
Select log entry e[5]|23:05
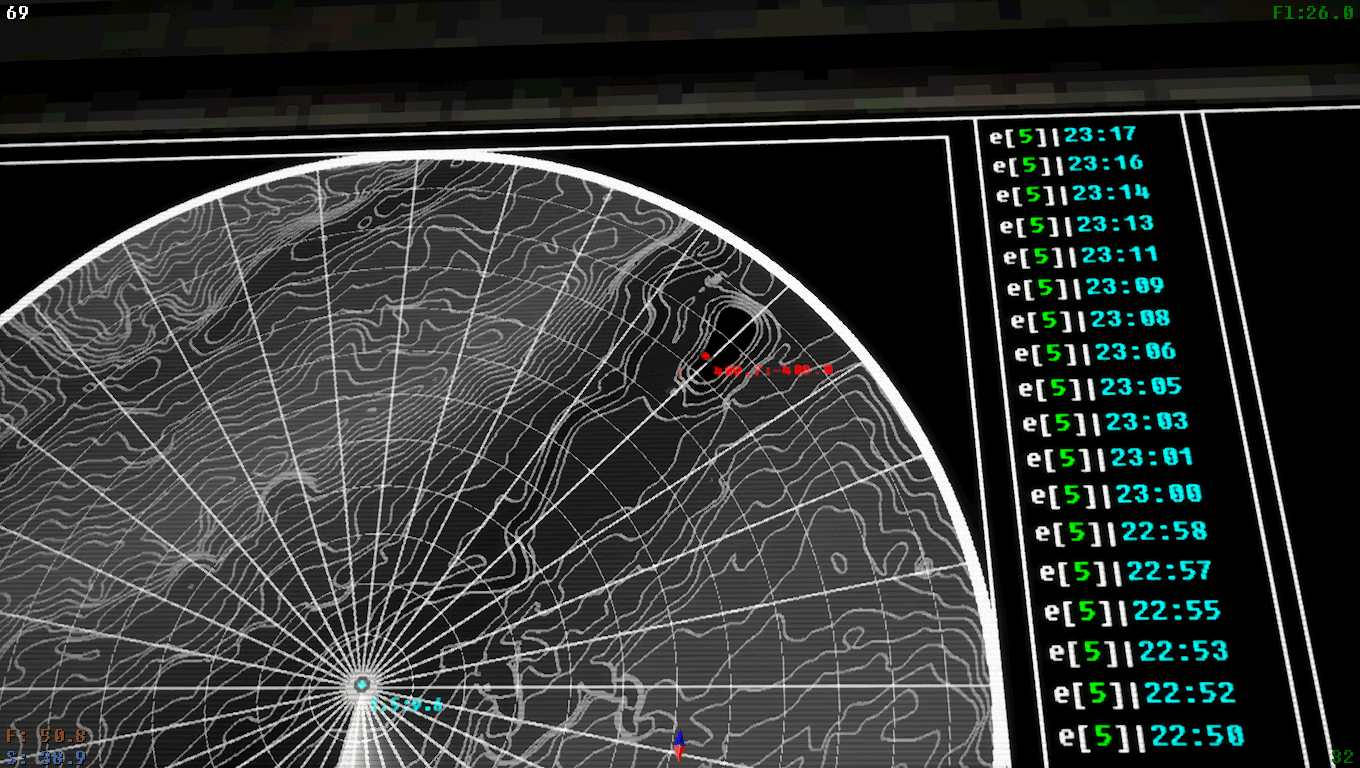(x=1100, y=387)
